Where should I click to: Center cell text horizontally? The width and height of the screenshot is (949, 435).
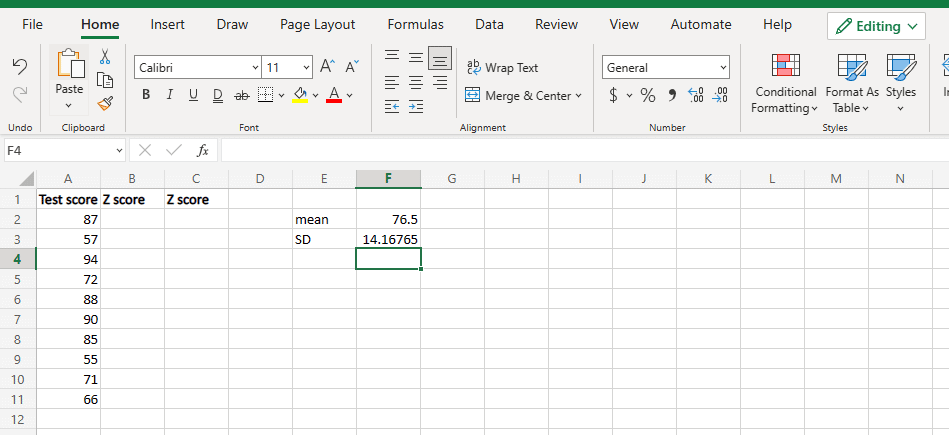416,82
